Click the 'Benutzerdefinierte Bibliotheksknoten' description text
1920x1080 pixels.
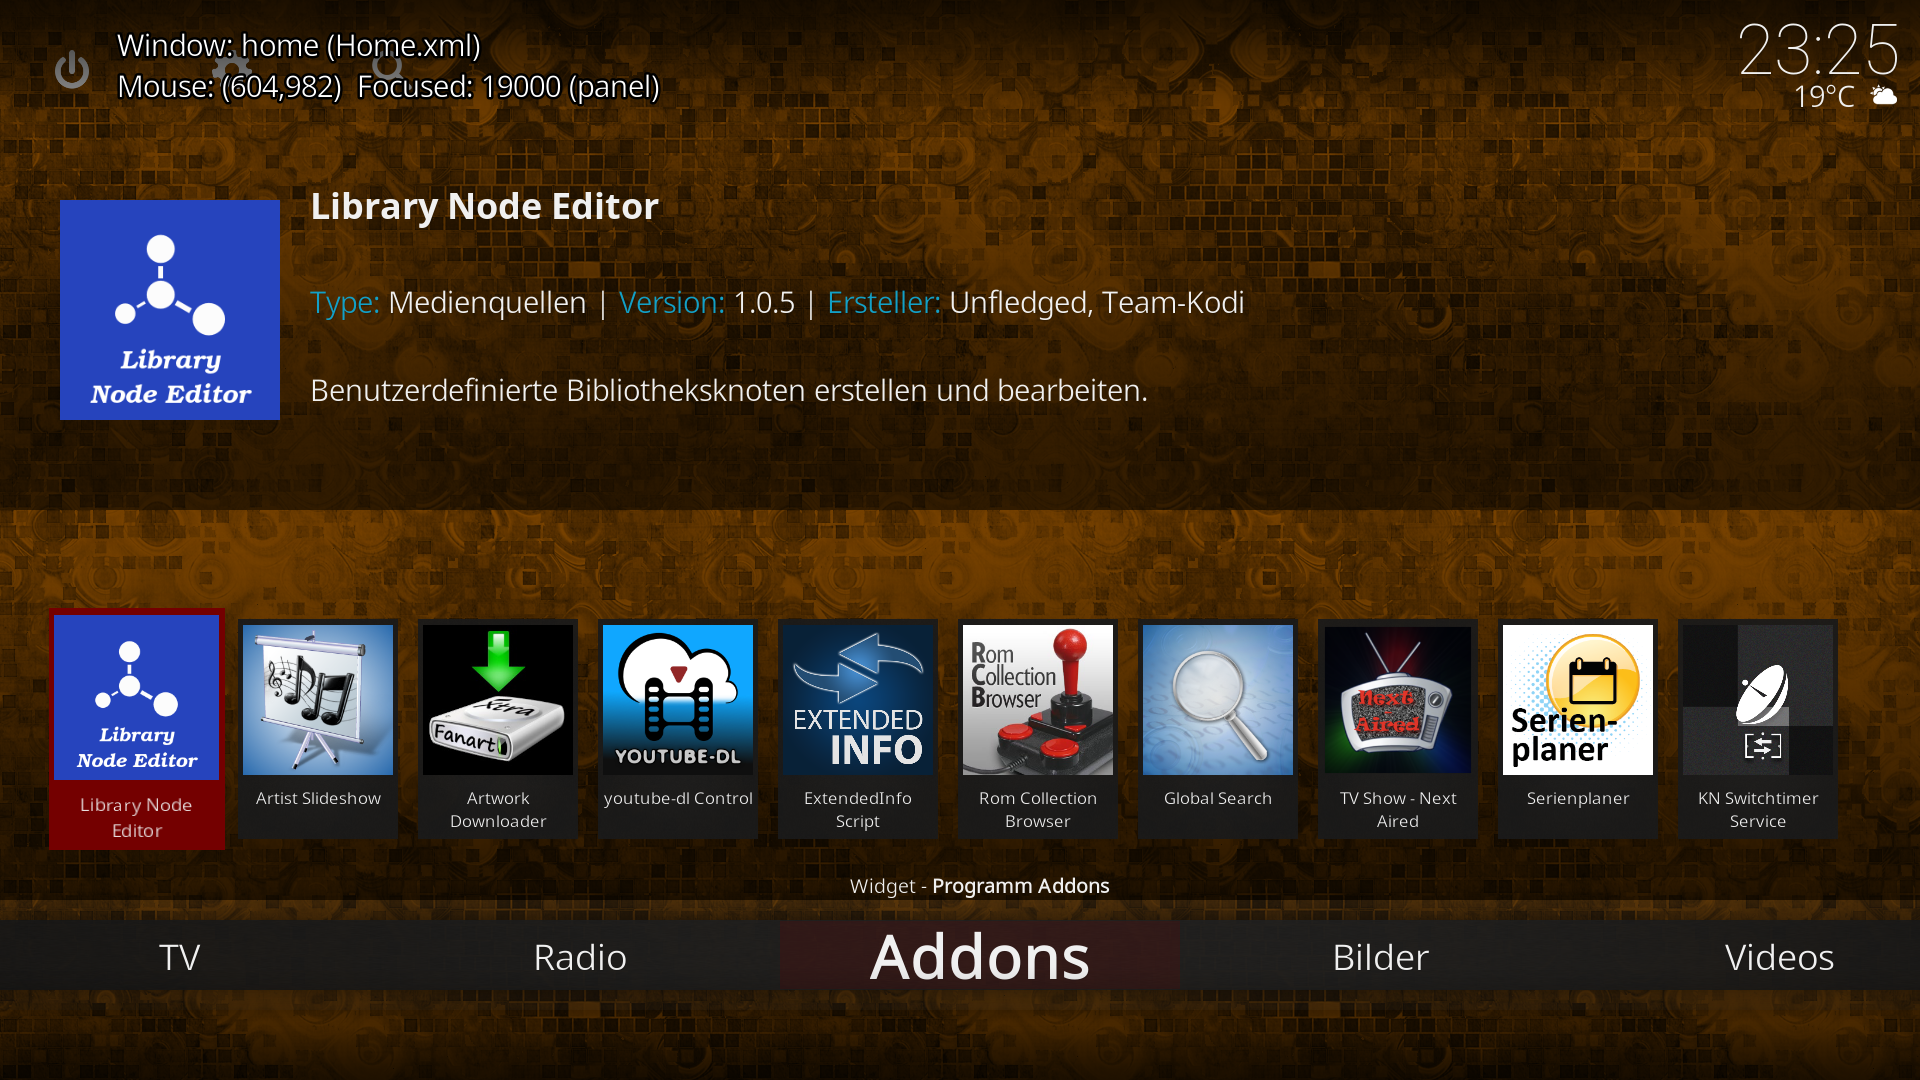coord(729,390)
